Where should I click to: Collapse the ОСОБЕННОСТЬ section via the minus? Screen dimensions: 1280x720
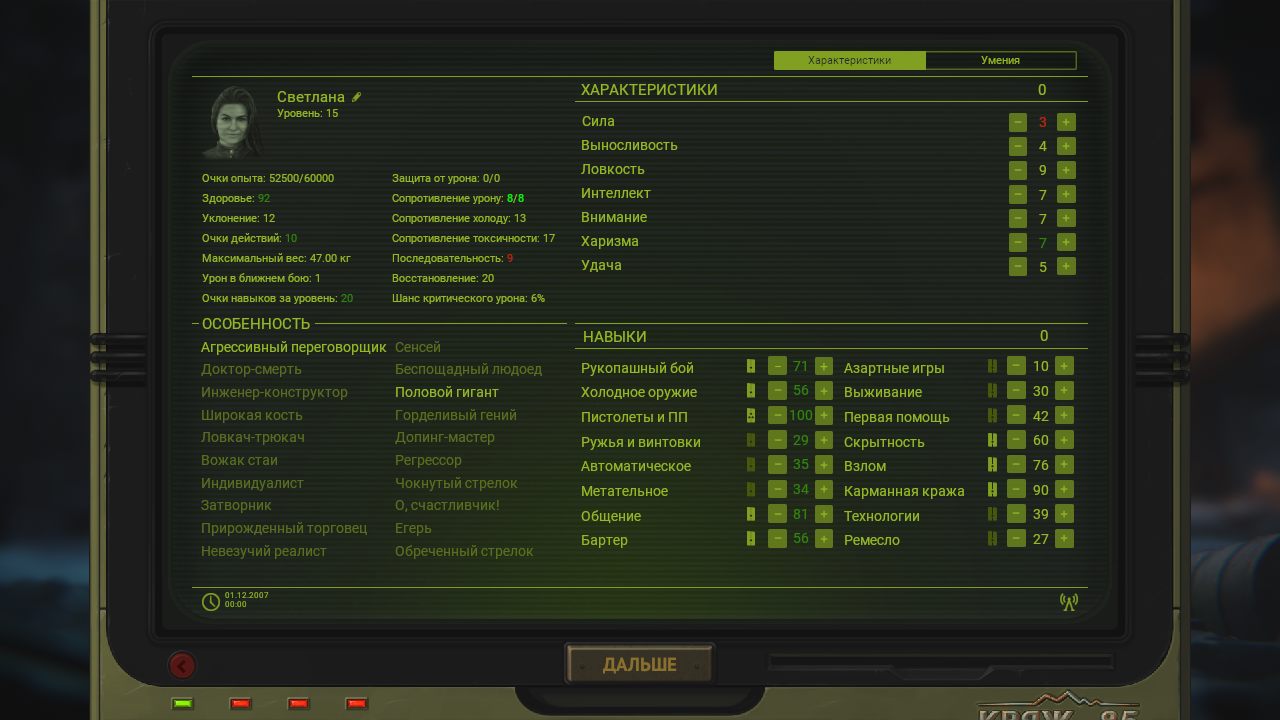(x=196, y=323)
